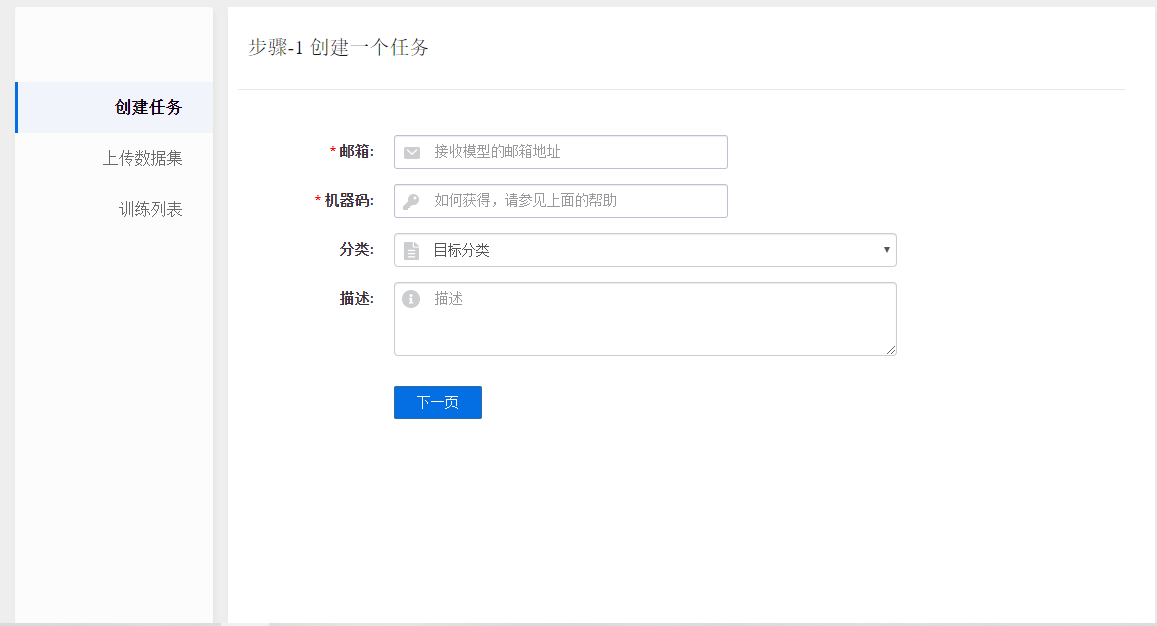
Task: Go to 训练列表 in the sidebar
Action: pyautogui.click(x=150, y=210)
